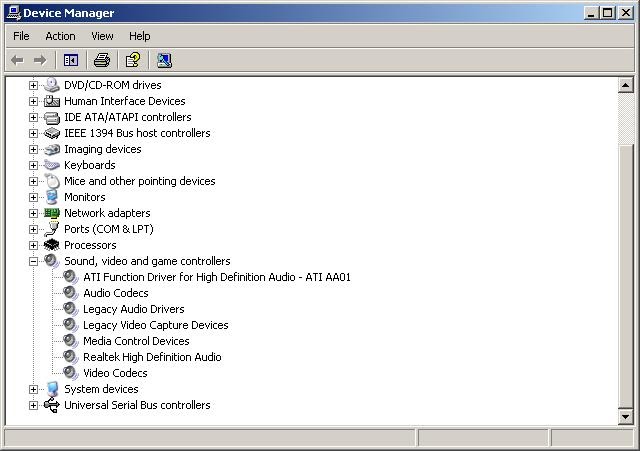Click the speaker icon beside ATI Function Driver
Screen dimensions: 640x451
(x=71, y=277)
